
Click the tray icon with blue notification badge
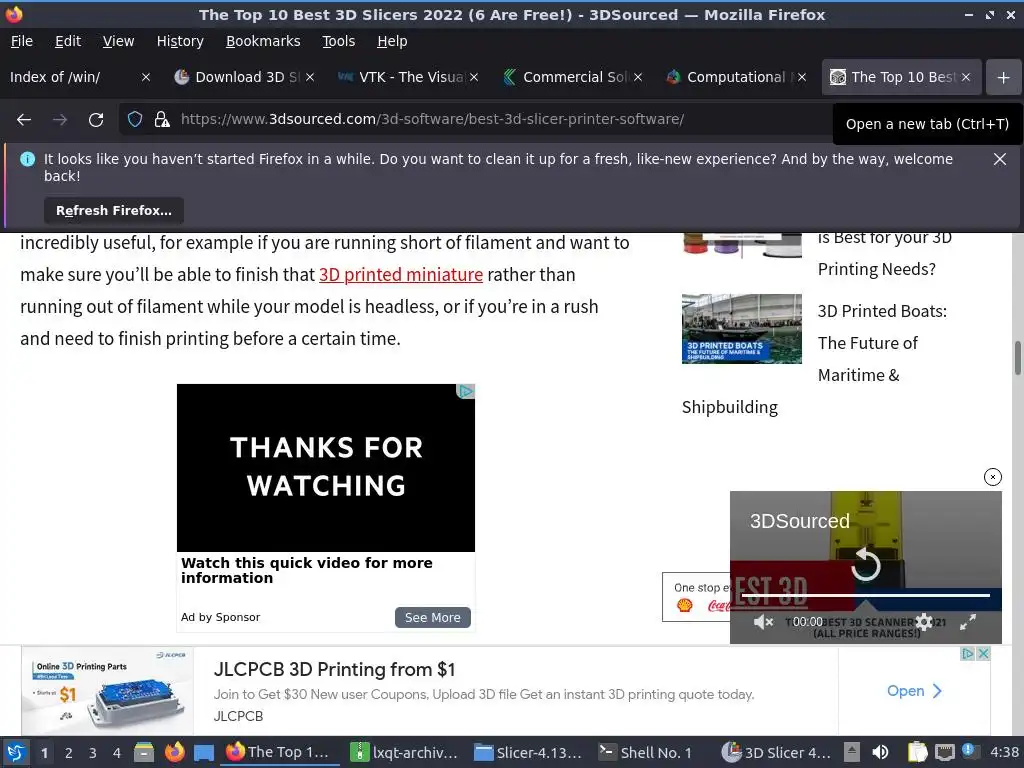pyautogui.click(x=969, y=752)
